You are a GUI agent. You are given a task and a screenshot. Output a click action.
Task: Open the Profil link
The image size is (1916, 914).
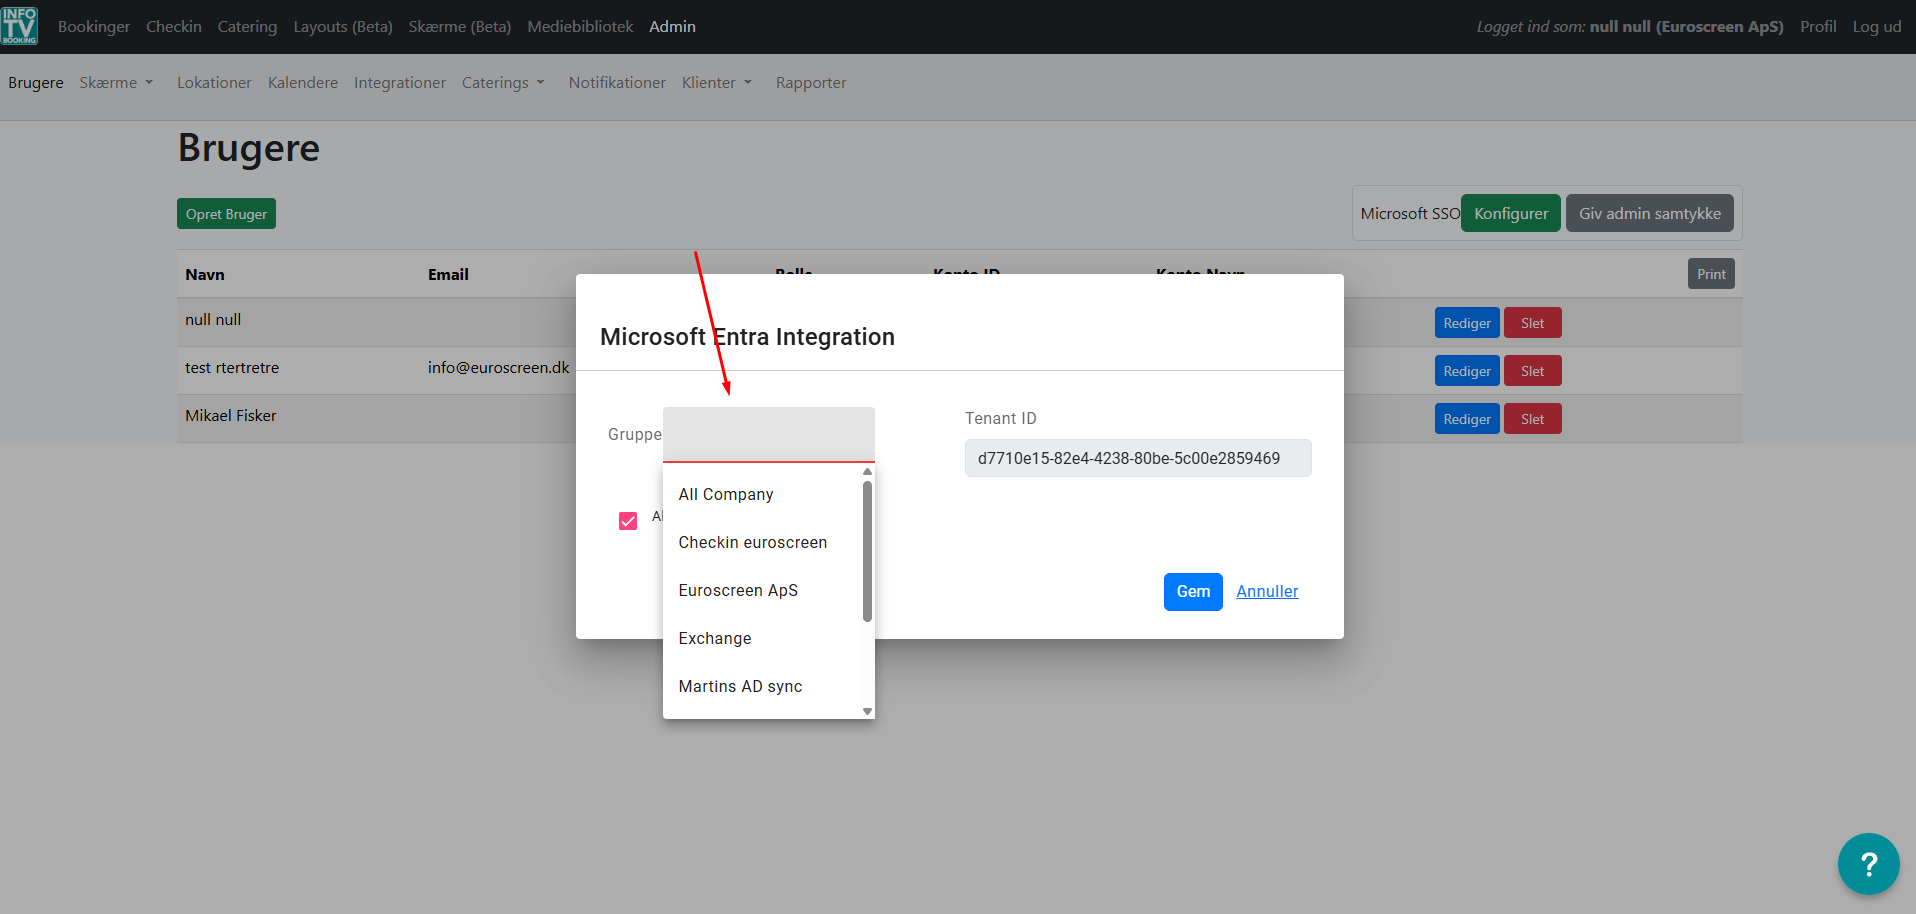pyautogui.click(x=1818, y=26)
